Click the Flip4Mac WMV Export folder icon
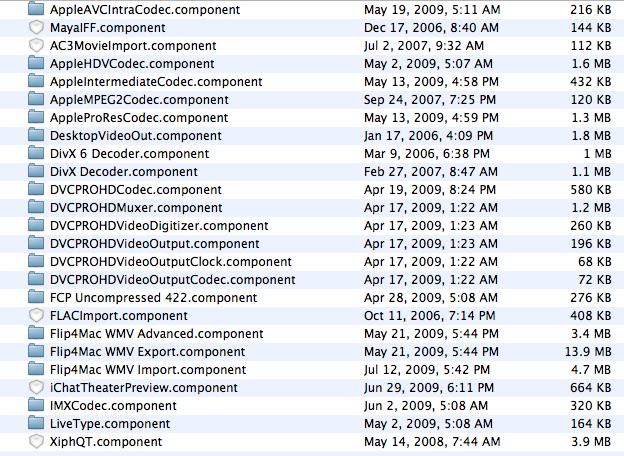The height and width of the screenshot is (456, 624). (36, 351)
